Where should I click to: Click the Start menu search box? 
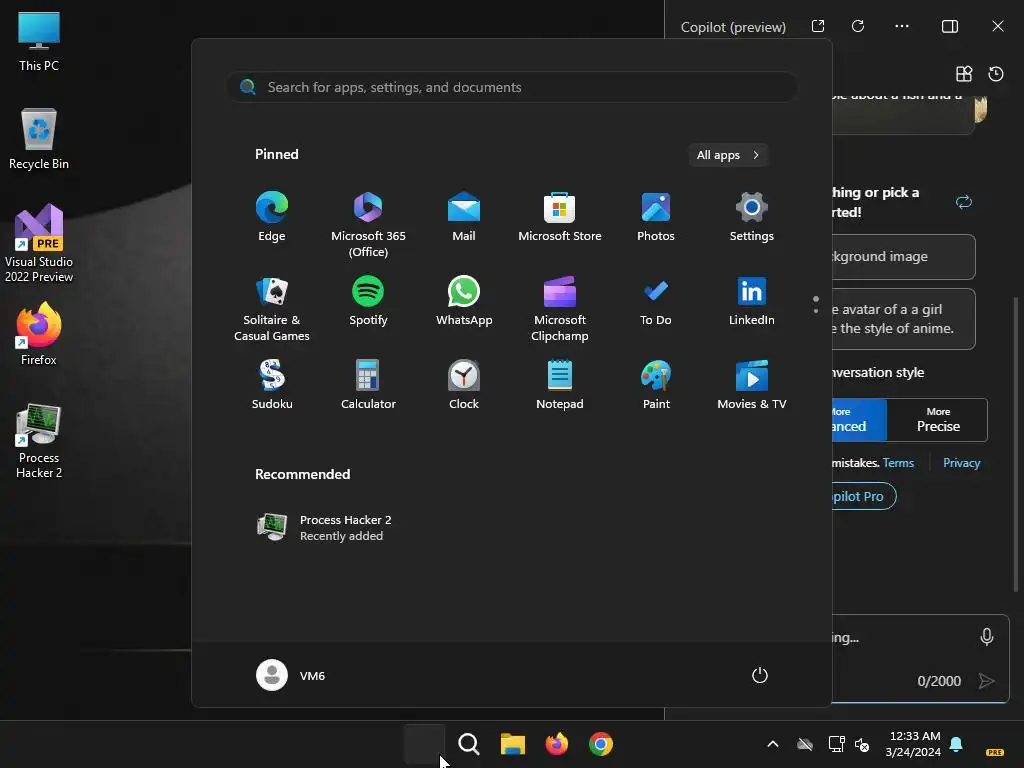[512, 87]
